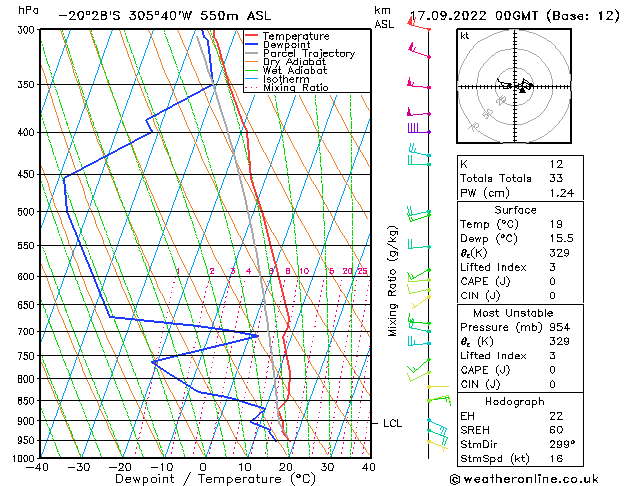Click the 650 pressure level label
This screenshot has height=486, width=629.
click(x=28, y=305)
